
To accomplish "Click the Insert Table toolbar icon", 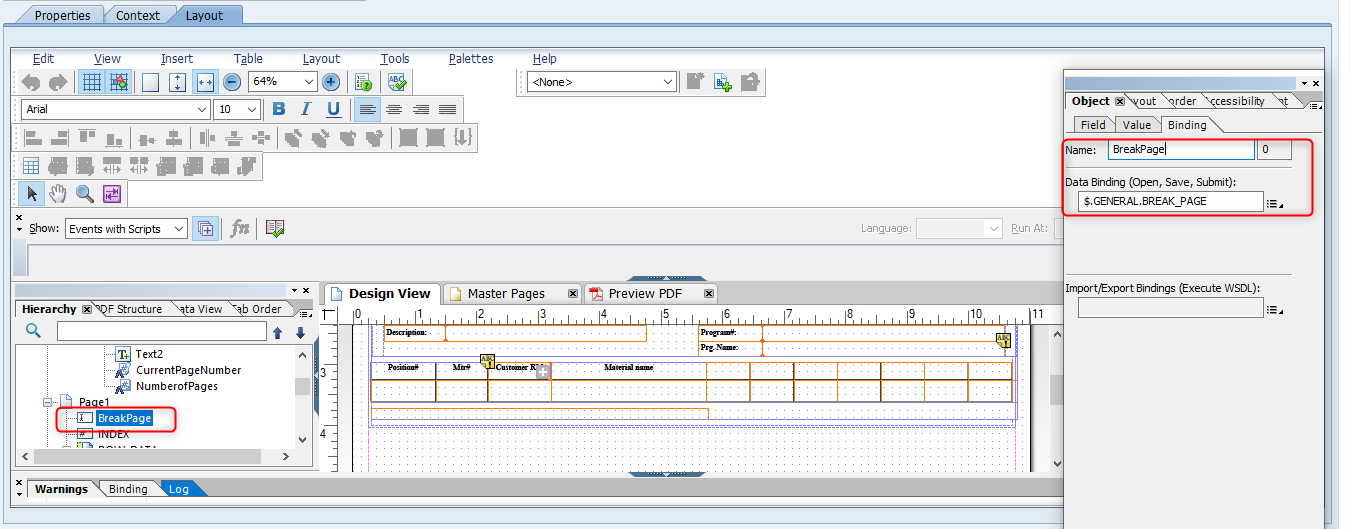I will (31, 166).
